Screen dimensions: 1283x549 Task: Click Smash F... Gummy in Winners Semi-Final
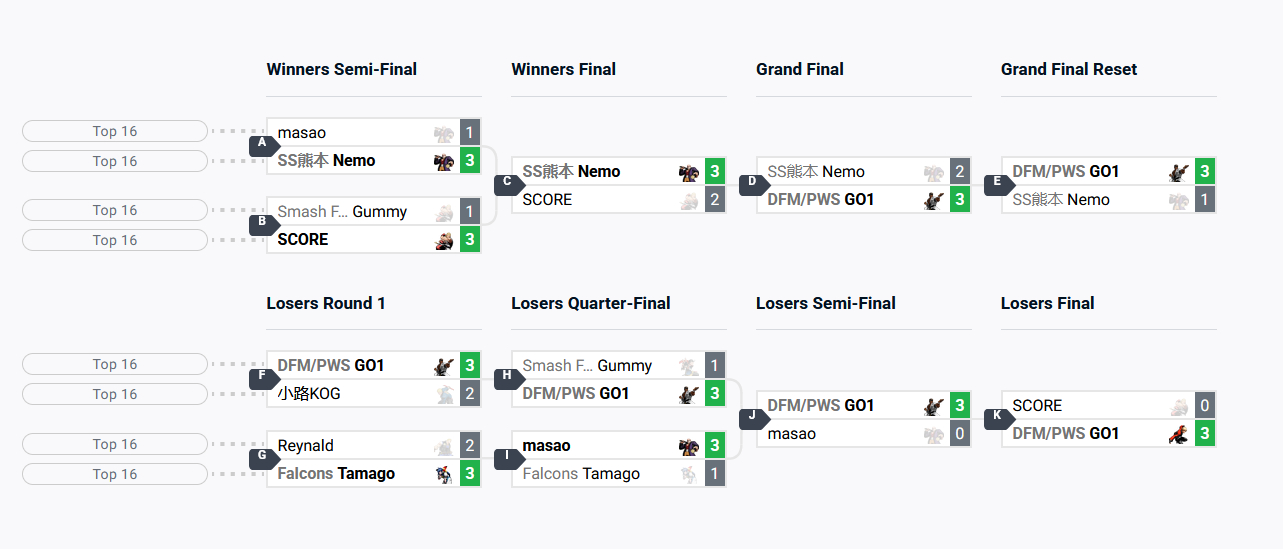[342, 212]
